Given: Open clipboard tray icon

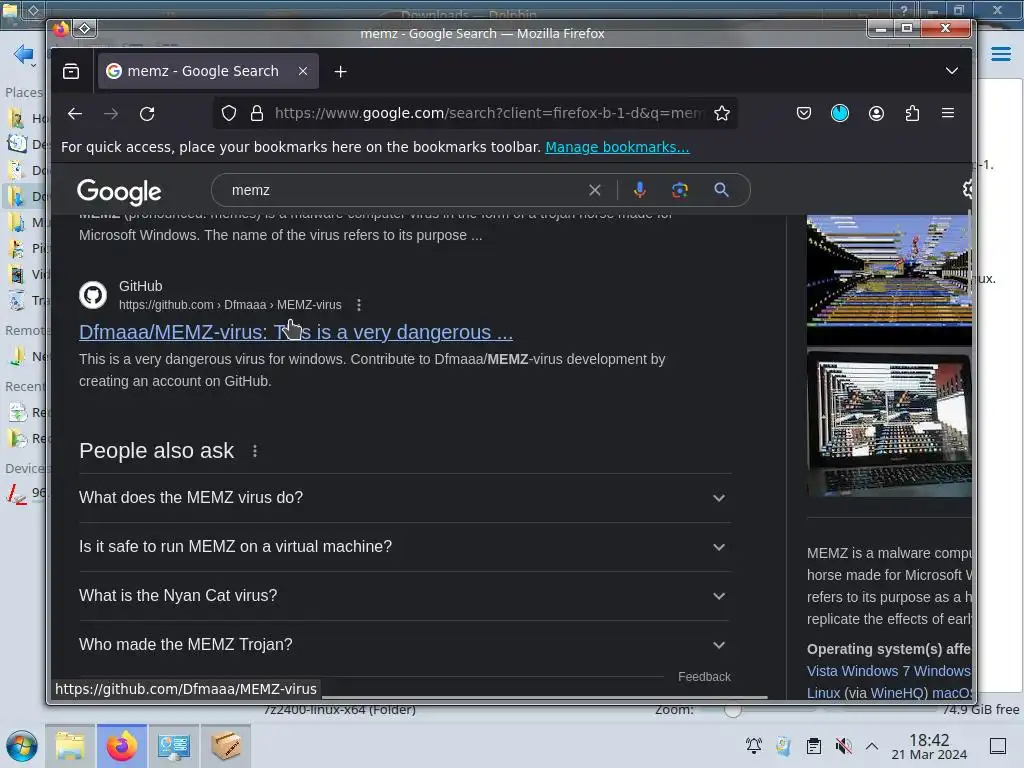Looking at the screenshot, I should (x=813, y=746).
